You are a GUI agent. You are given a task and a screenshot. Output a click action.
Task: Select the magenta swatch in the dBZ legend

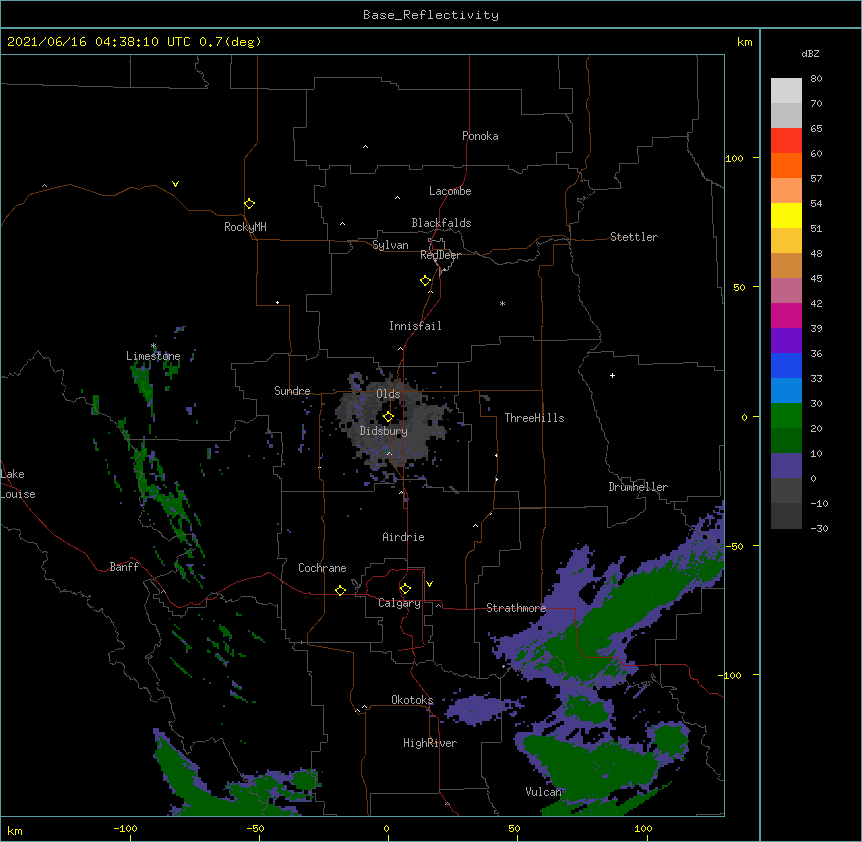click(786, 315)
